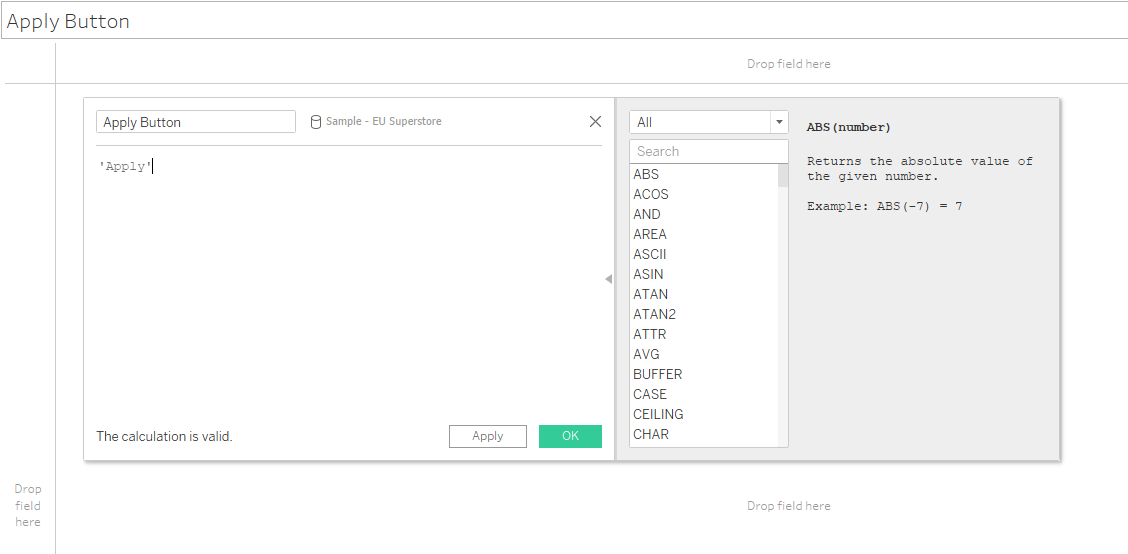Confirm calculation with OK button

click(x=570, y=436)
